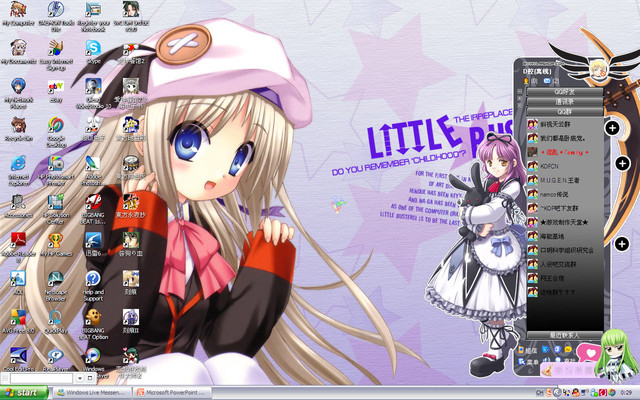
Task: Switch to the QQ好友 tab in QQ
Action: tap(564, 92)
